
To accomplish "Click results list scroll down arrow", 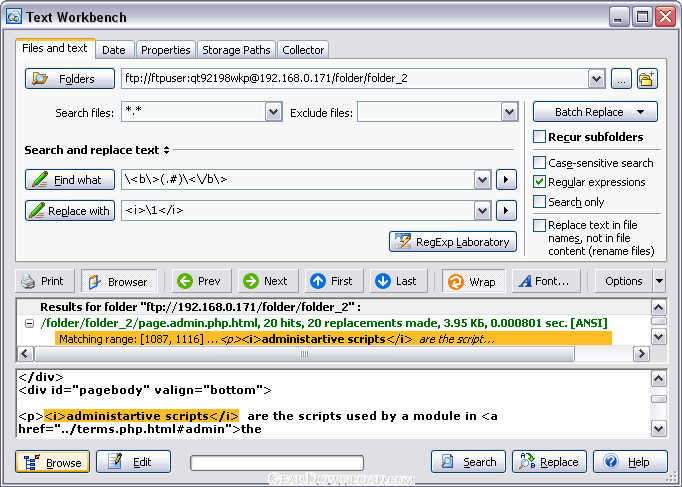I will 659,337.
